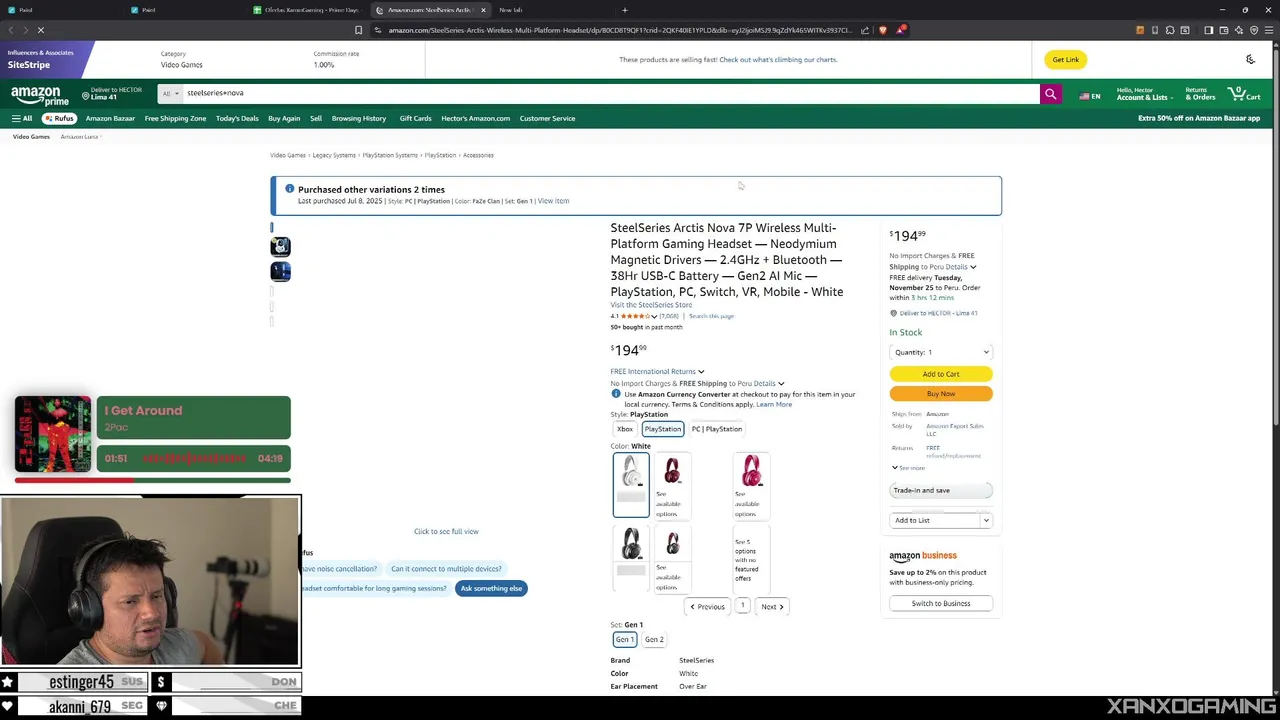This screenshot has height=720, width=1280.
Task: Bookmark this page in the address bar
Action: (358, 30)
